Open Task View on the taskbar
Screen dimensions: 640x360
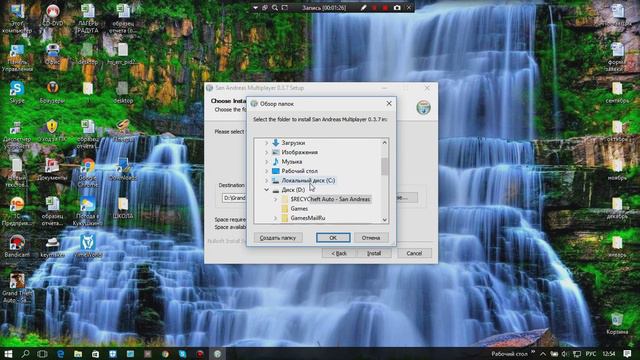tap(42, 353)
